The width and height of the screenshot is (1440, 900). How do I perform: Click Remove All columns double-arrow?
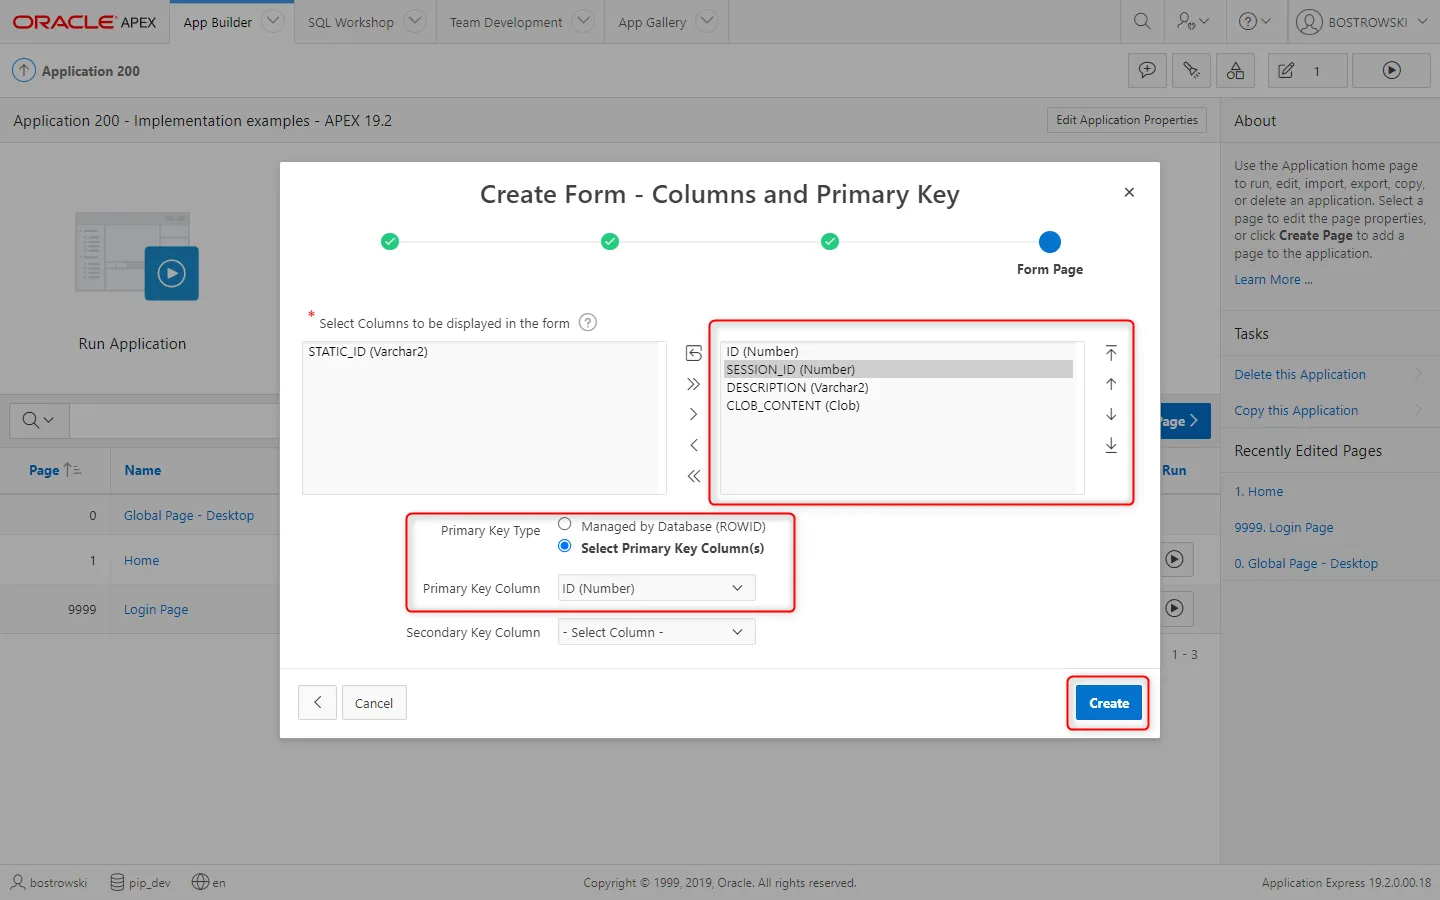click(693, 476)
